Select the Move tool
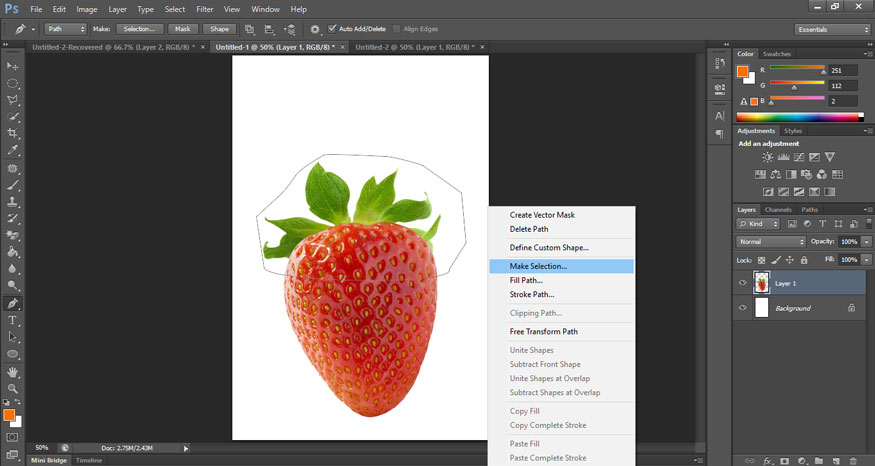 point(13,65)
